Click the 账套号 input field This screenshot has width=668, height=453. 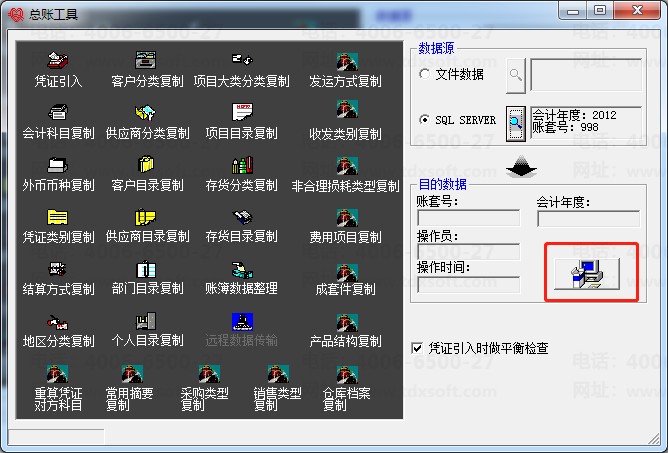coord(469,218)
